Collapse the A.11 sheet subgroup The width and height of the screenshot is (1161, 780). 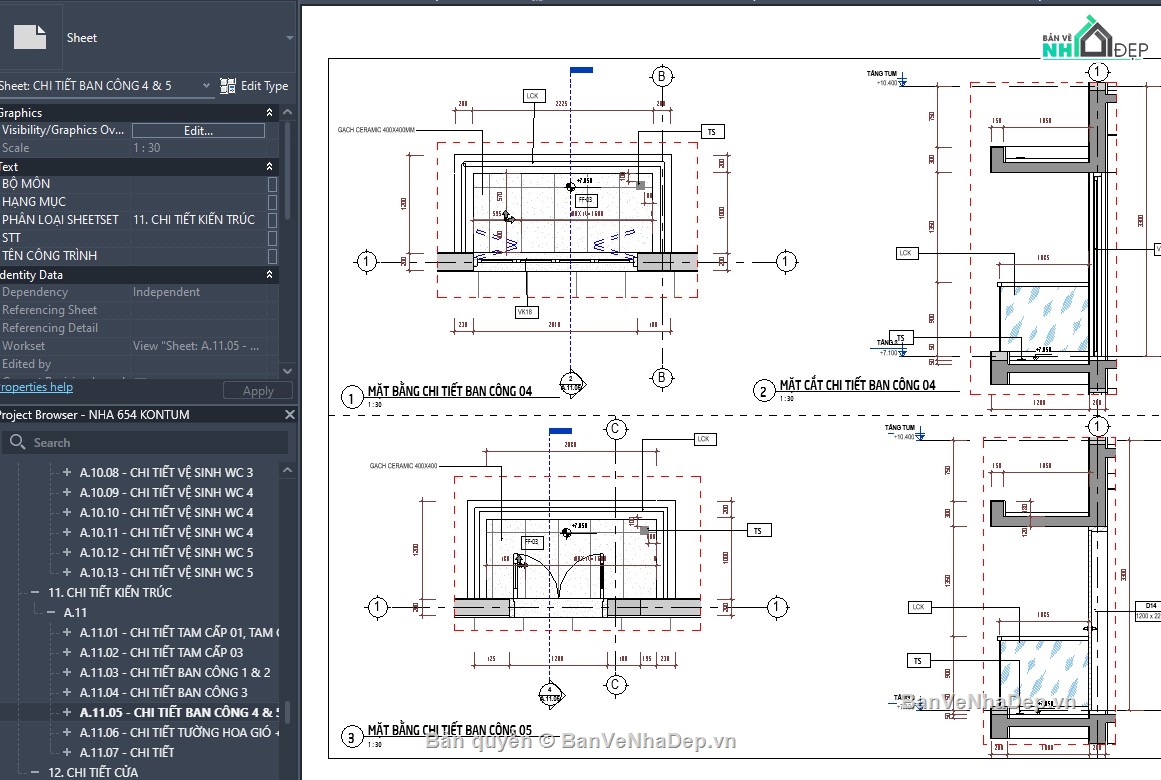[50, 613]
